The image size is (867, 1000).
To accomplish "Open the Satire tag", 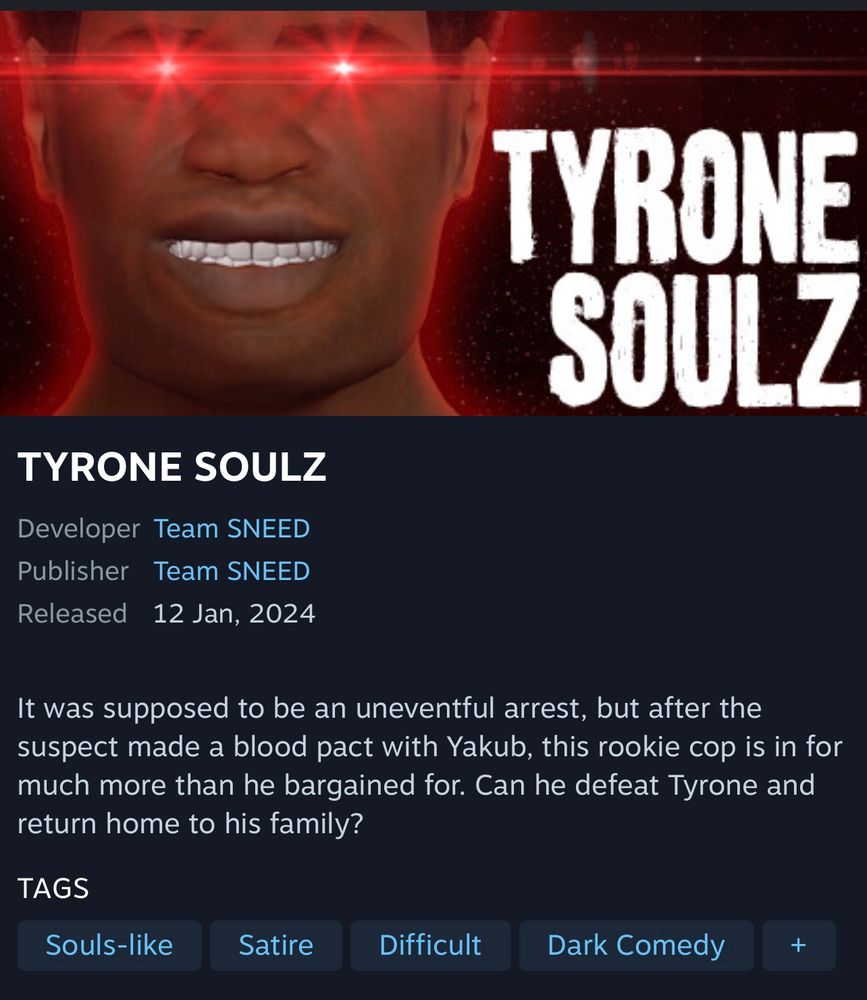I will pos(276,945).
